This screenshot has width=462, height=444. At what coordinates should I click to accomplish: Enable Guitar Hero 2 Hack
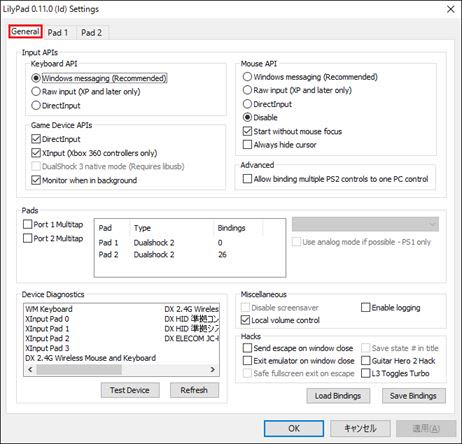click(x=399, y=361)
